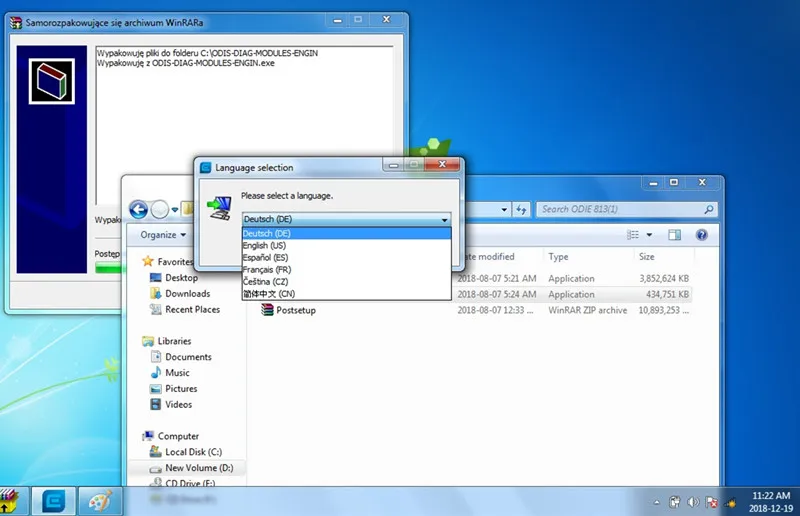Maximize the Explorer window
This screenshot has width=800, height=516.
click(674, 182)
